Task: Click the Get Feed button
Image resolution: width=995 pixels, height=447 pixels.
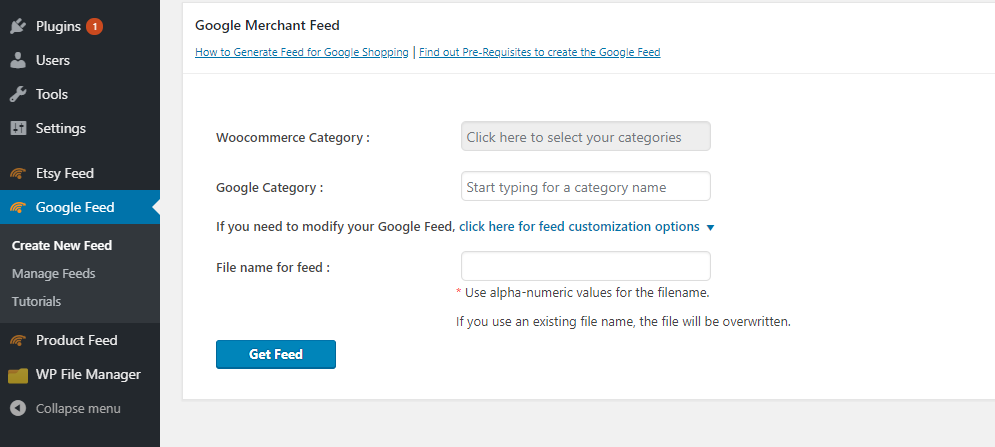Action: pos(275,354)
